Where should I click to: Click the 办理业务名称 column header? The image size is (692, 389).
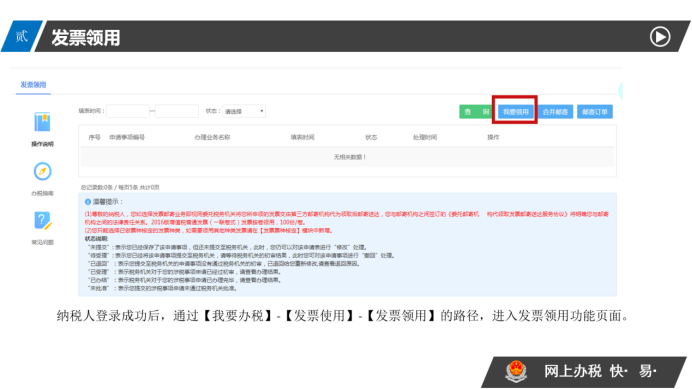tap(212, 137)
